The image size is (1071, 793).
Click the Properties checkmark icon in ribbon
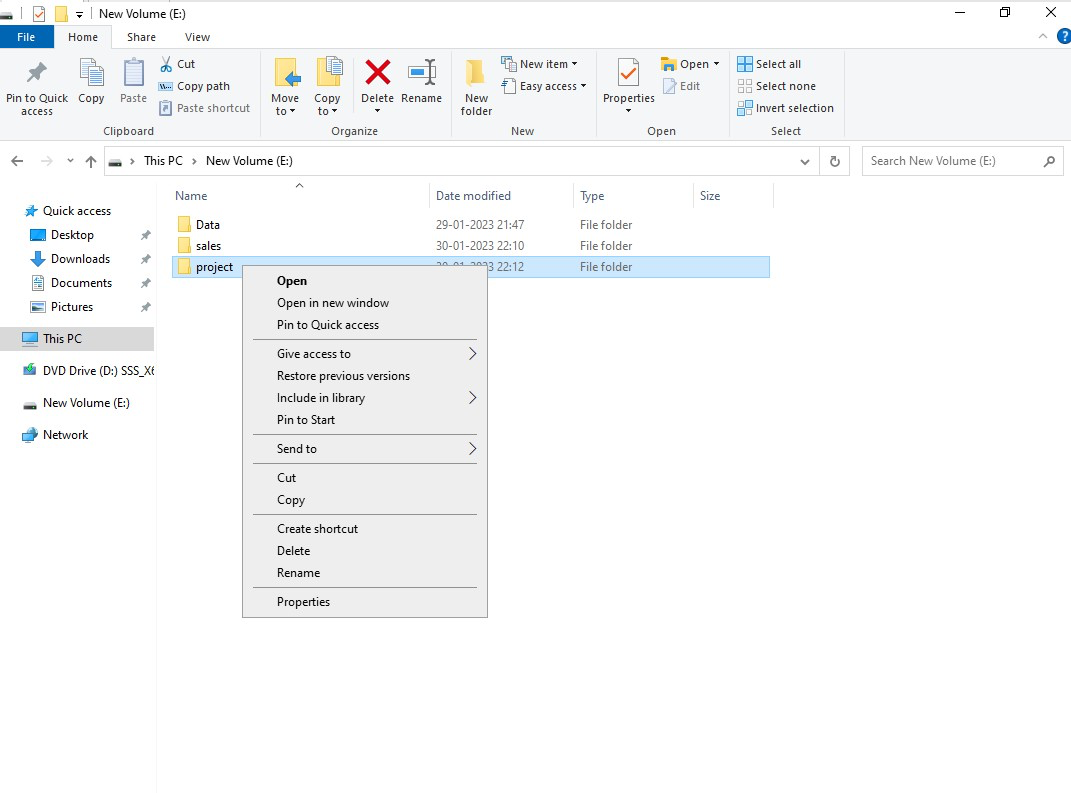click(628, 73)
